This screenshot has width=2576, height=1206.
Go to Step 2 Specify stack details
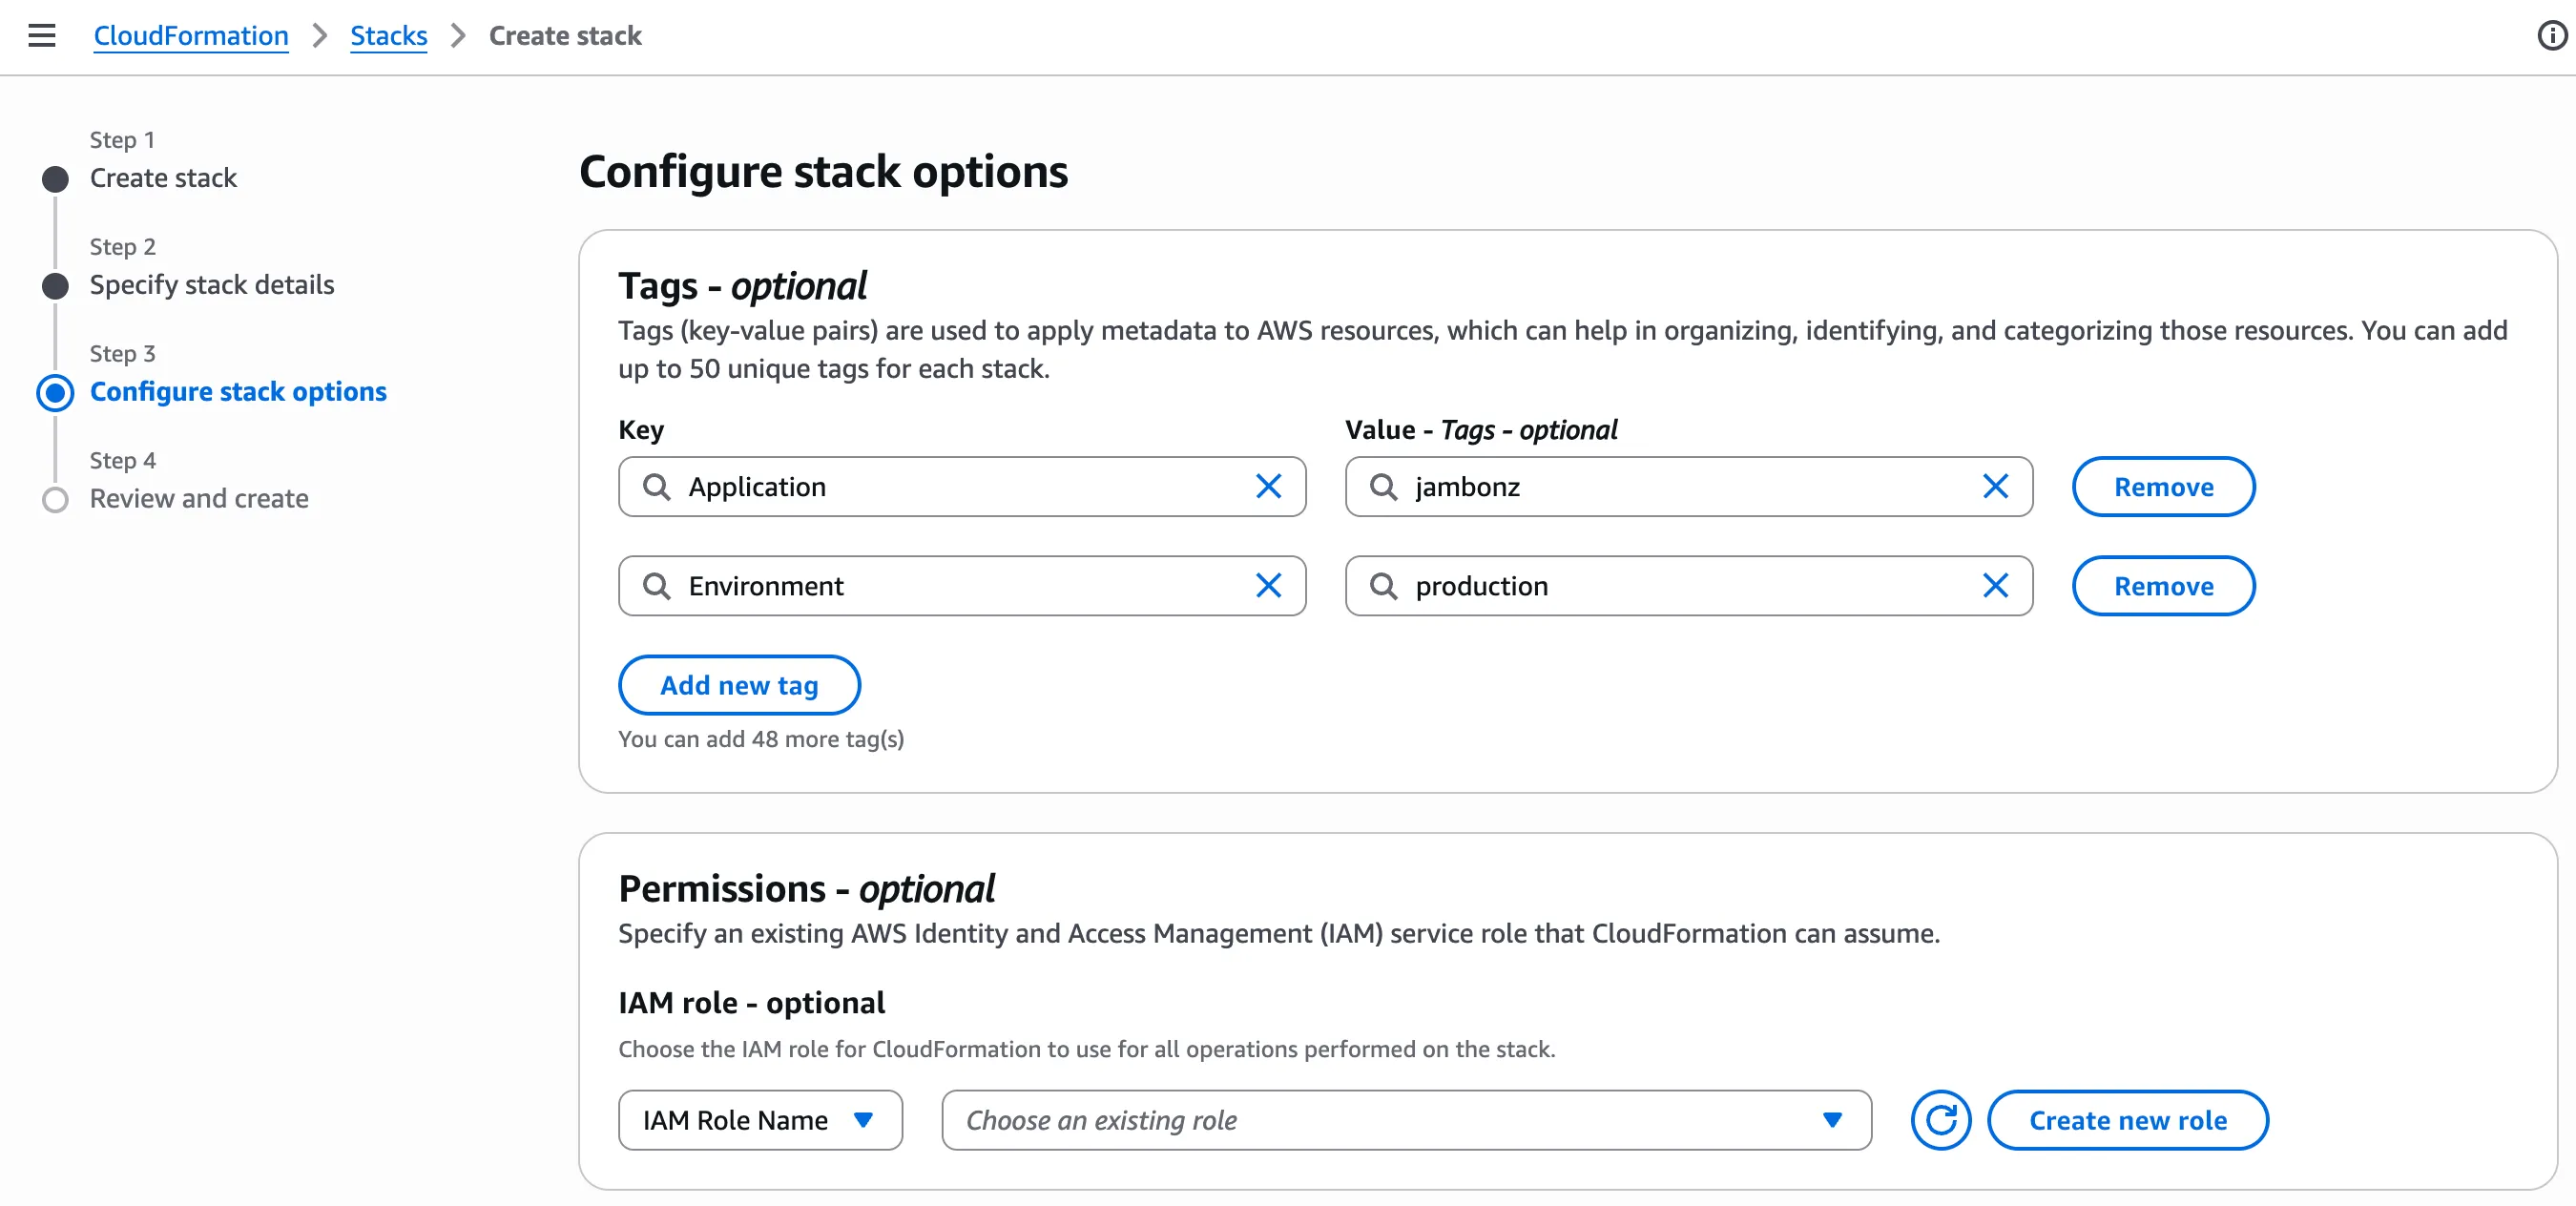coord(212,285)
